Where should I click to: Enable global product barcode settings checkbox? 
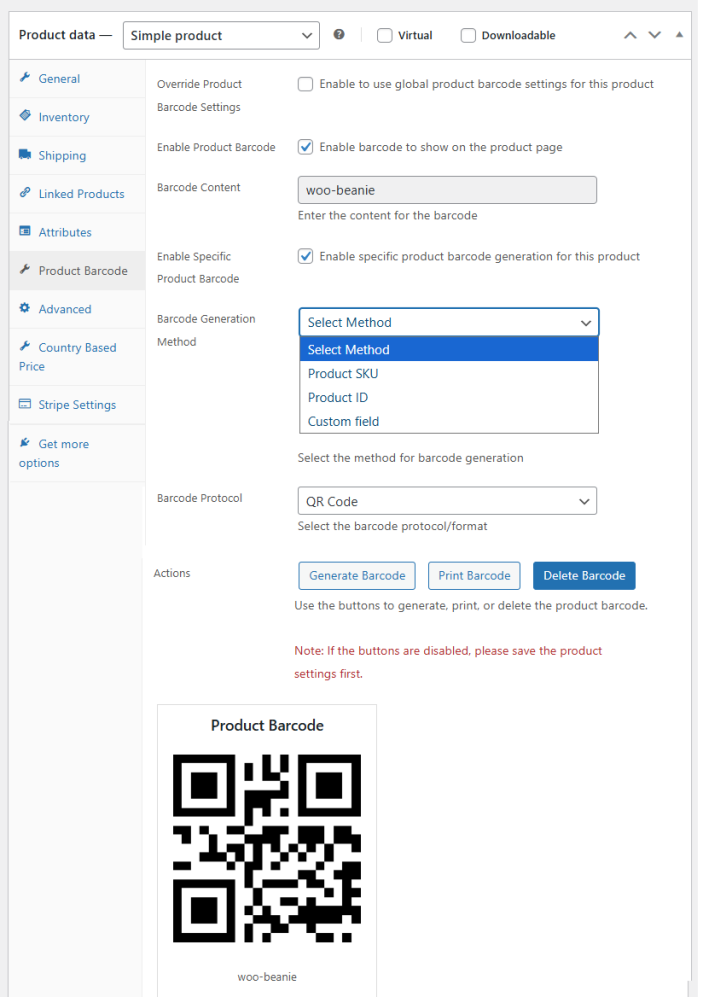tap(306, 84)
